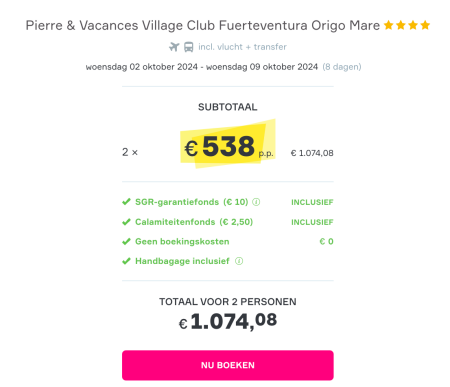Image resolution: width=450 pixels, height=387 pixels.
Task: Click the SGR-garantiefonds (€ 10) label
Action: [x=192, y=202]
